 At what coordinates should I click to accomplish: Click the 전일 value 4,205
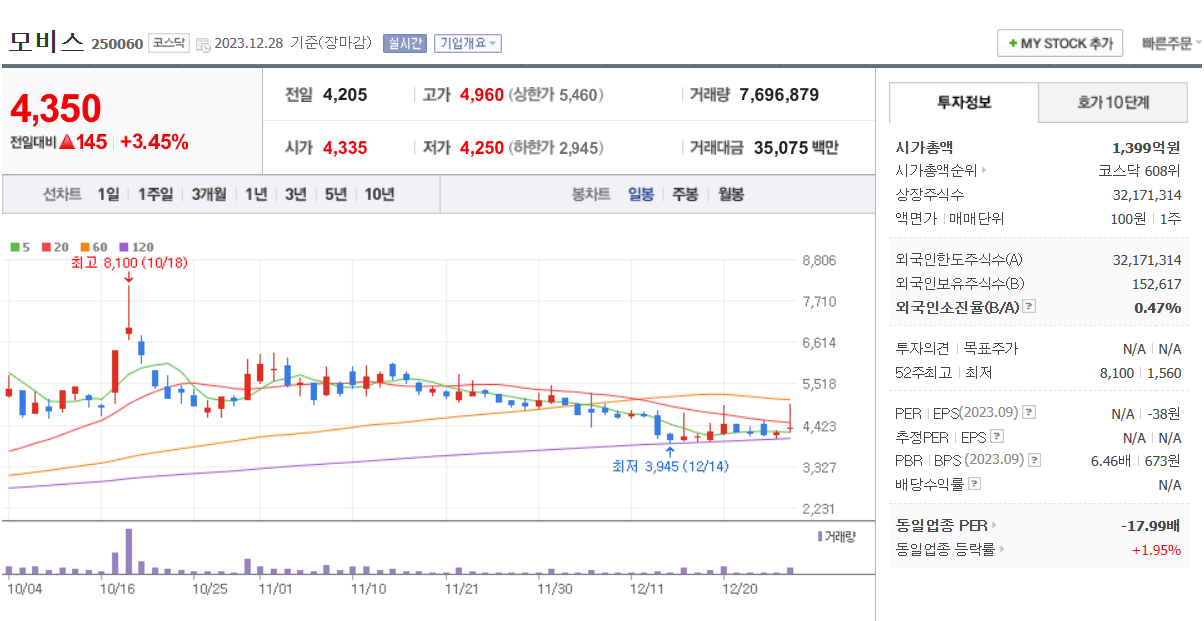coord(345,95)
